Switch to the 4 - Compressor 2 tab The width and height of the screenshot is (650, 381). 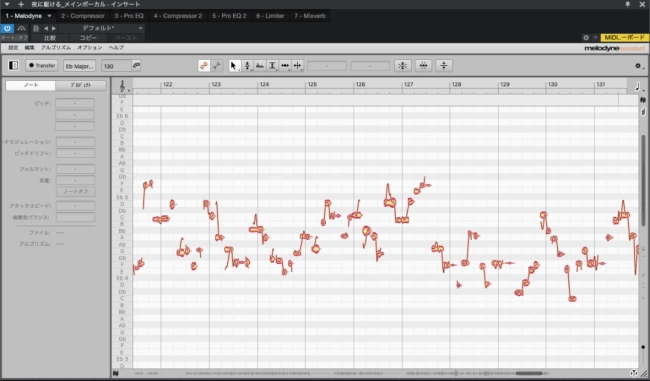(x=178, y=16)
